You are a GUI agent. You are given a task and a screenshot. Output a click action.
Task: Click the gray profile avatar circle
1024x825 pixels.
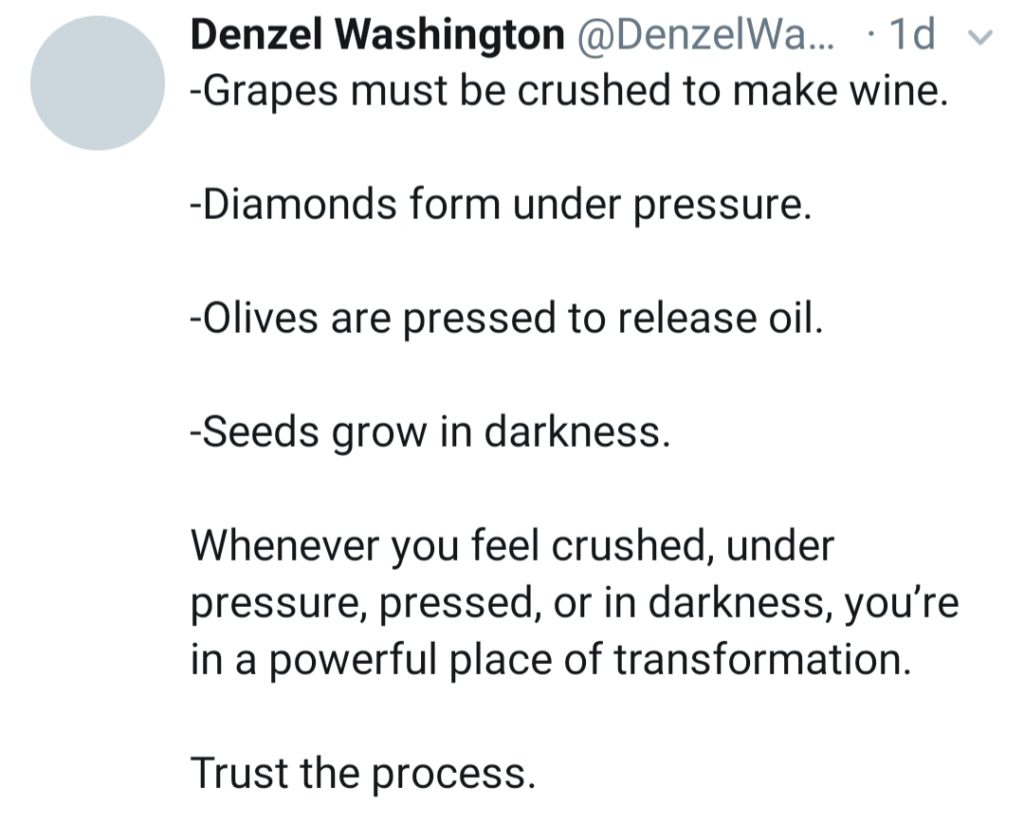click(97, 84)
